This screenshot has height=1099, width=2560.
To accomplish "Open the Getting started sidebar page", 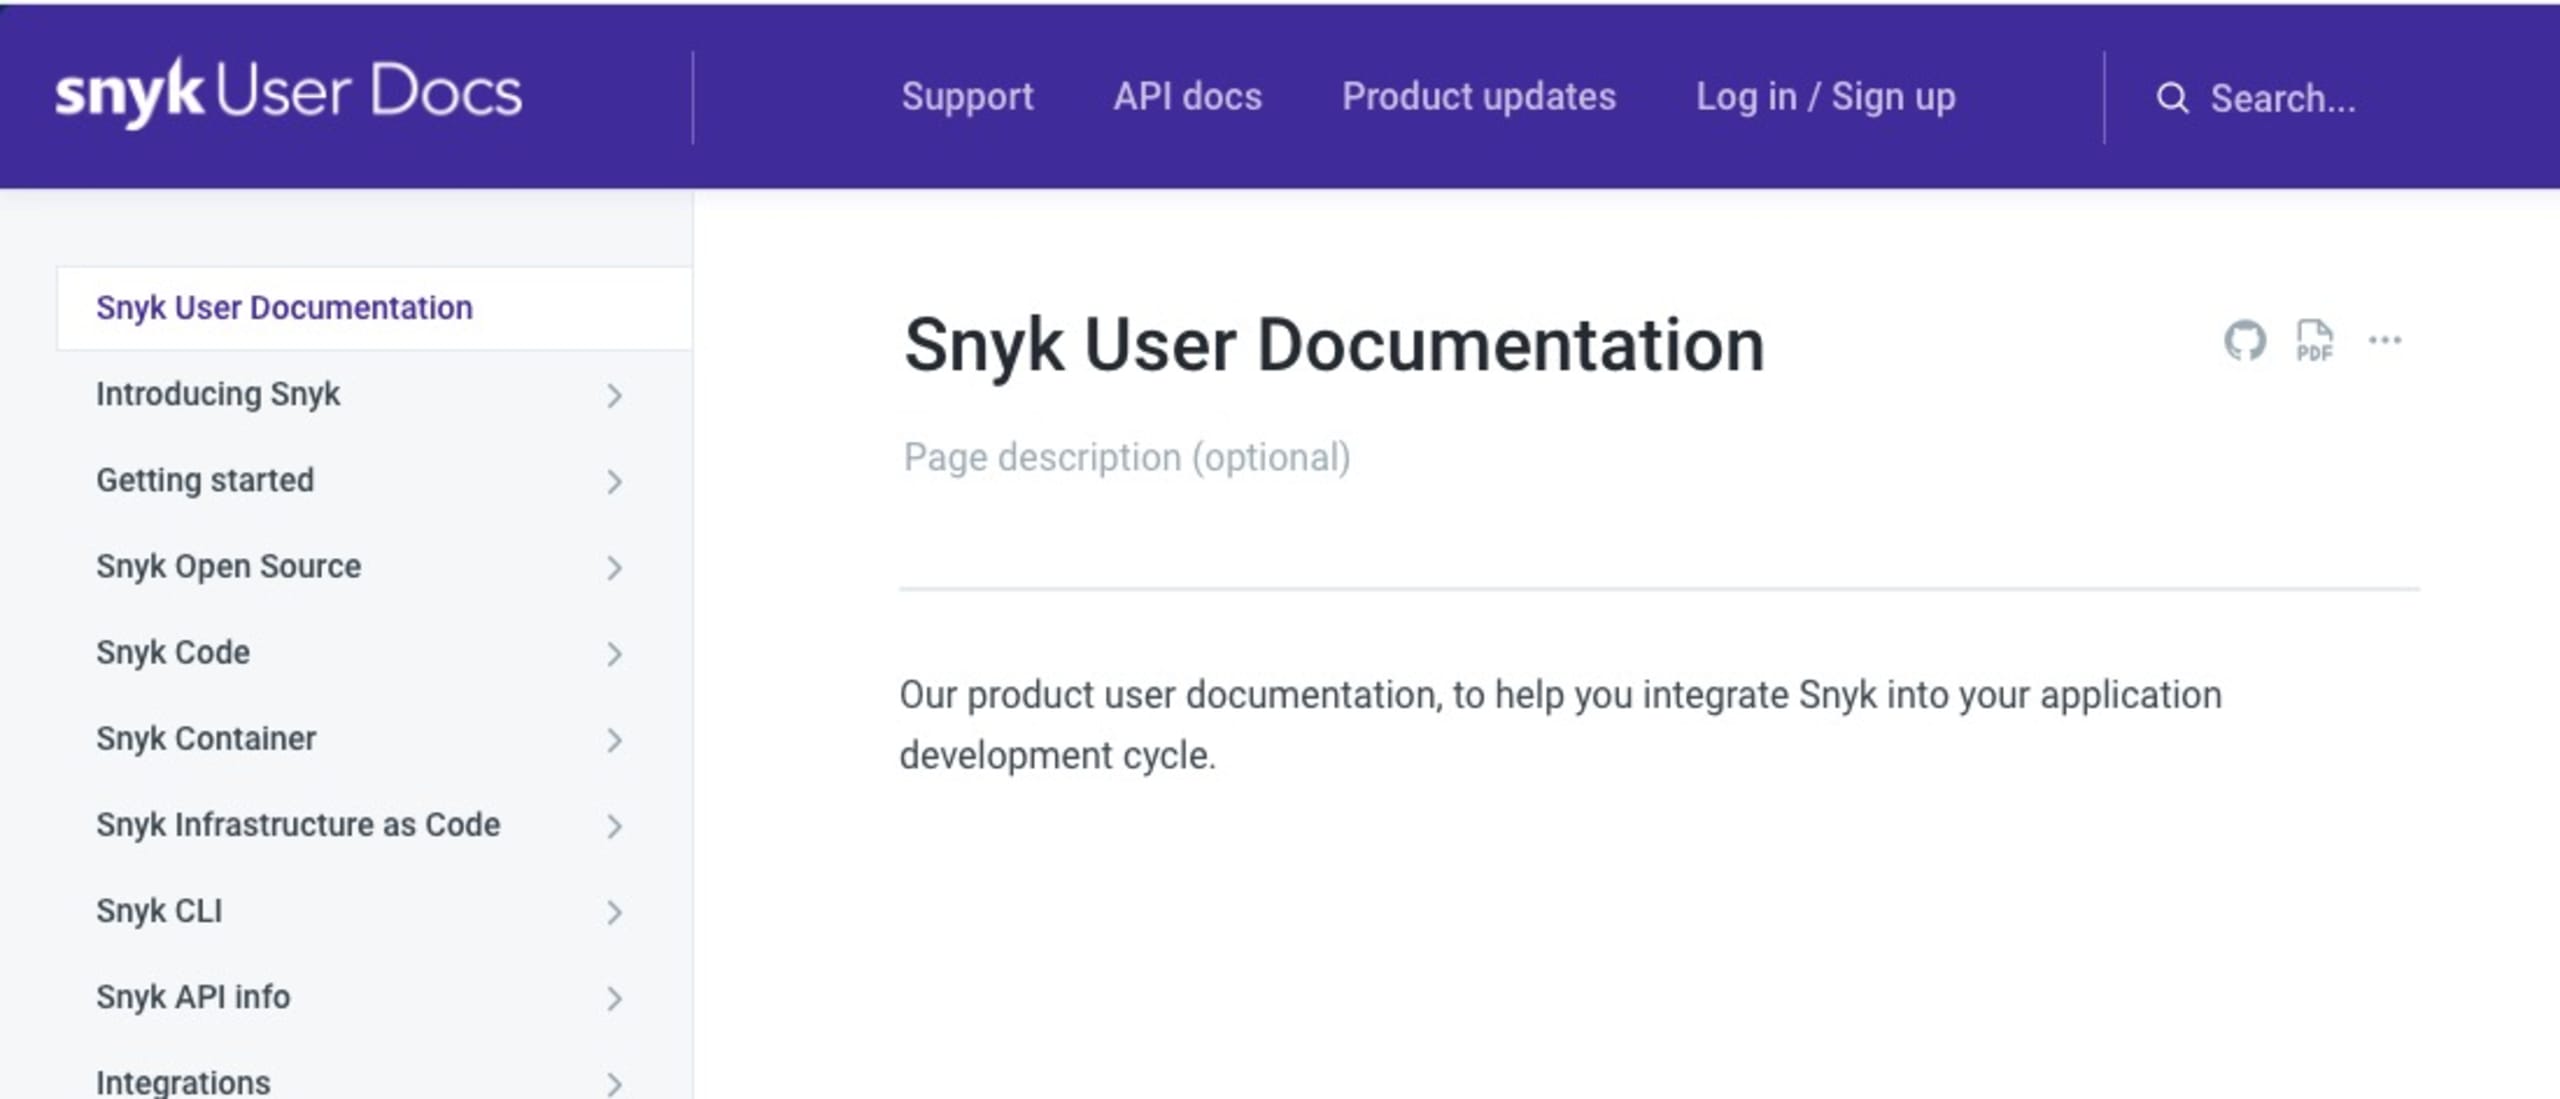I will (x=205, y=480).
